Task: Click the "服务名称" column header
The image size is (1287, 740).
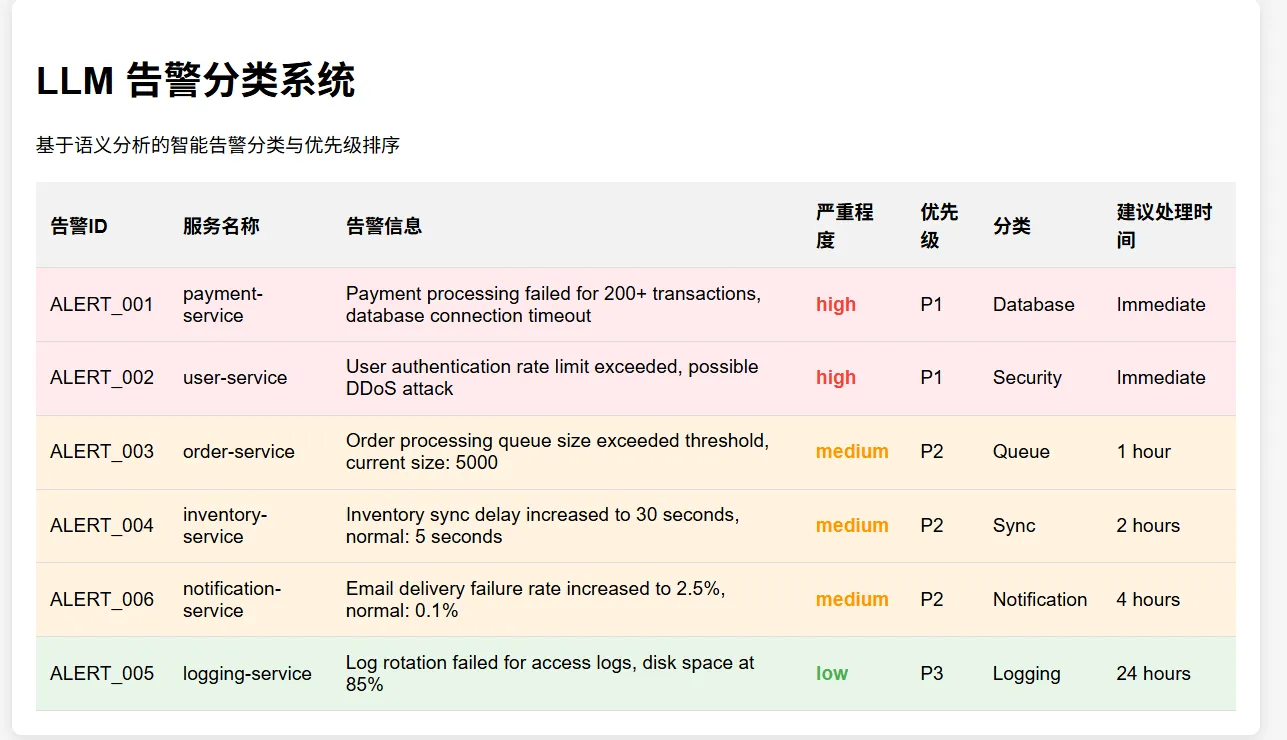Action: click(x=221, y=226)
